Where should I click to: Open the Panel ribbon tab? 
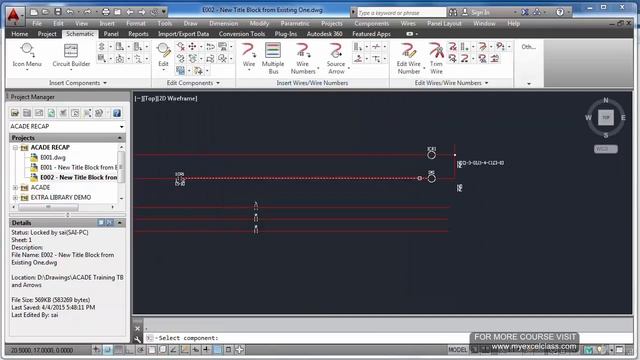point(111,34)
